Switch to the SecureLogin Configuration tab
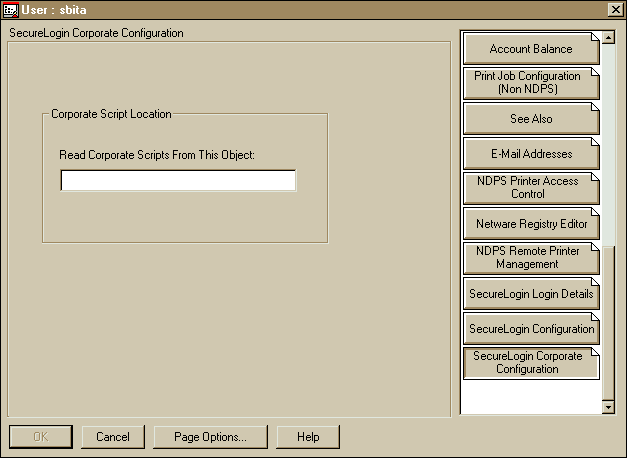627x458 pixels. [531, 328]
